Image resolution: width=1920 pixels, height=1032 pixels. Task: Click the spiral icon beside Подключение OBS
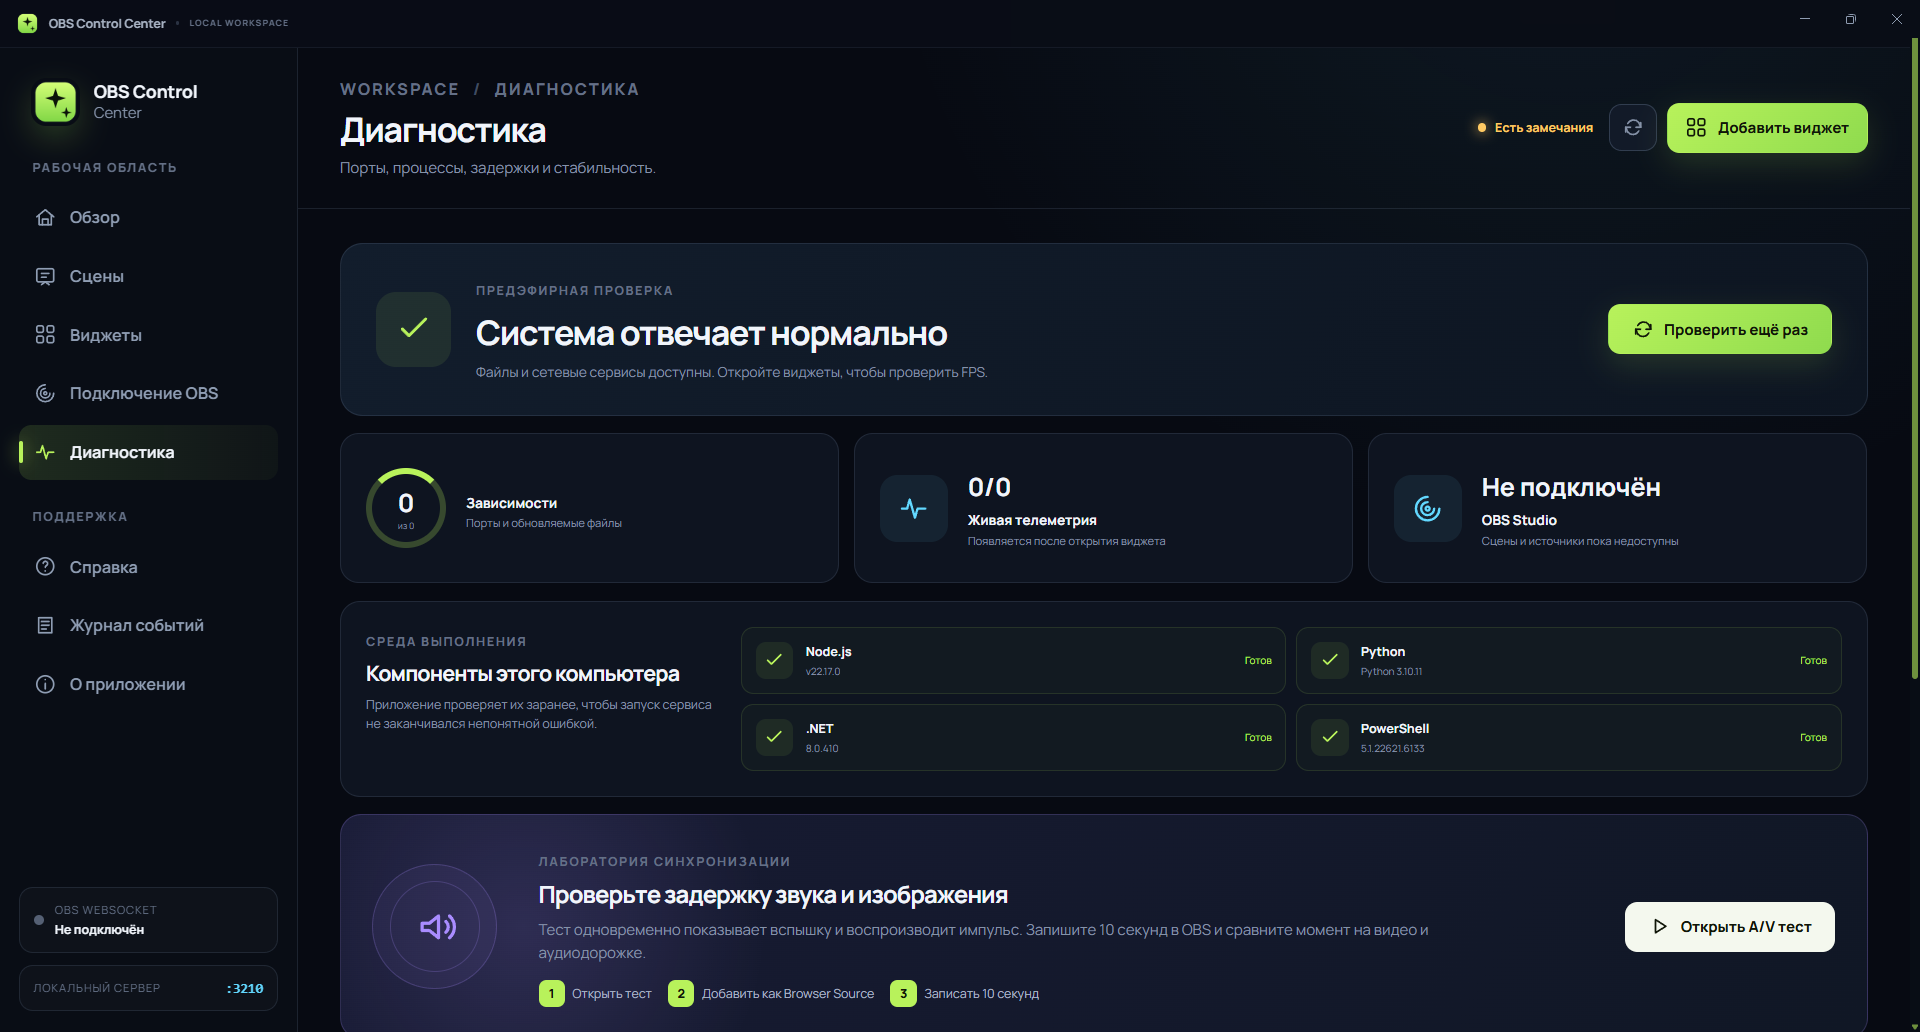click(45, 393)
